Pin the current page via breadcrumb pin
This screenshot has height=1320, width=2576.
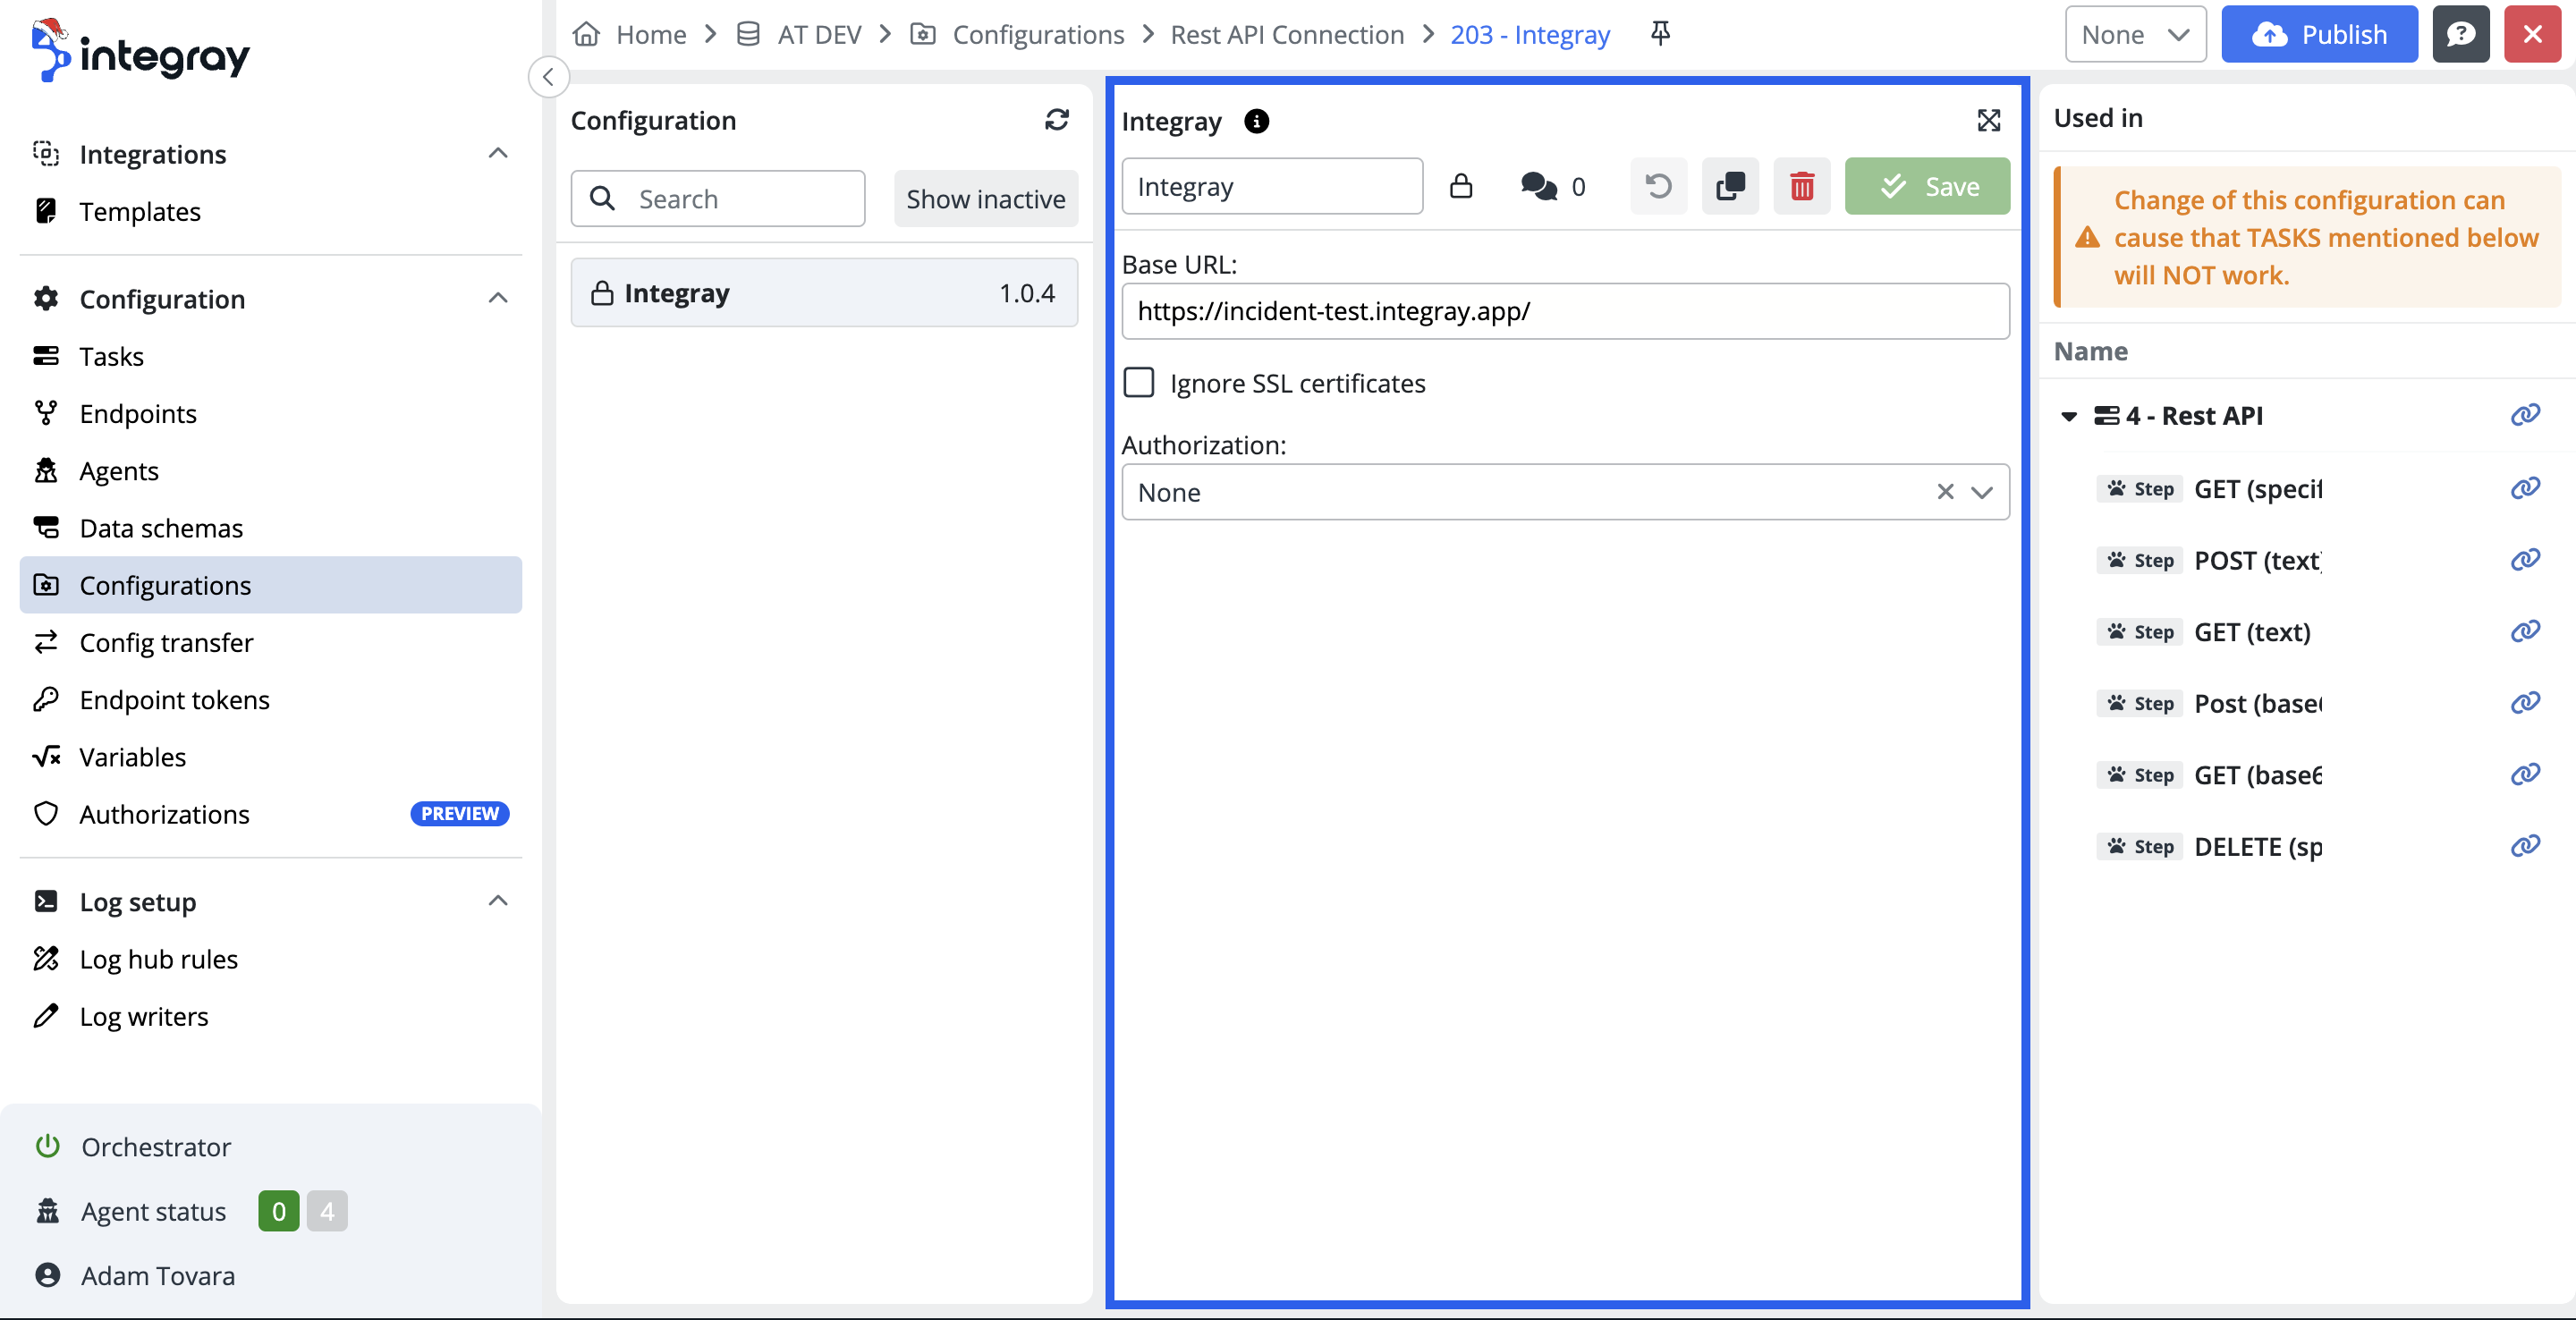click(x=1660, y=34)
